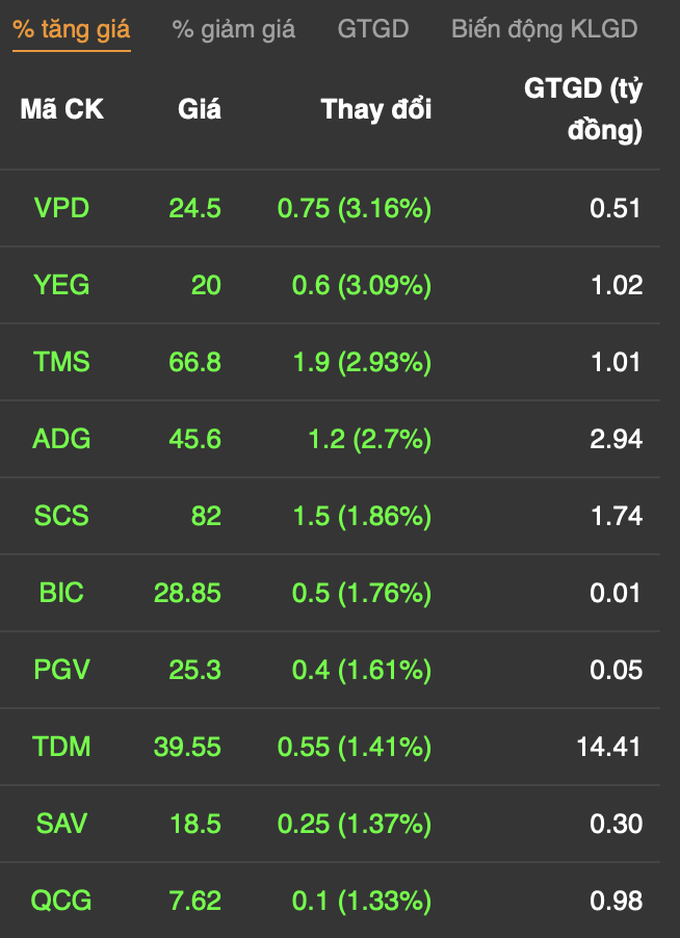Click VPD's 0.75 (3.16%) change cell
This screenshot has width=680, height=938.
tap(354, 208)
